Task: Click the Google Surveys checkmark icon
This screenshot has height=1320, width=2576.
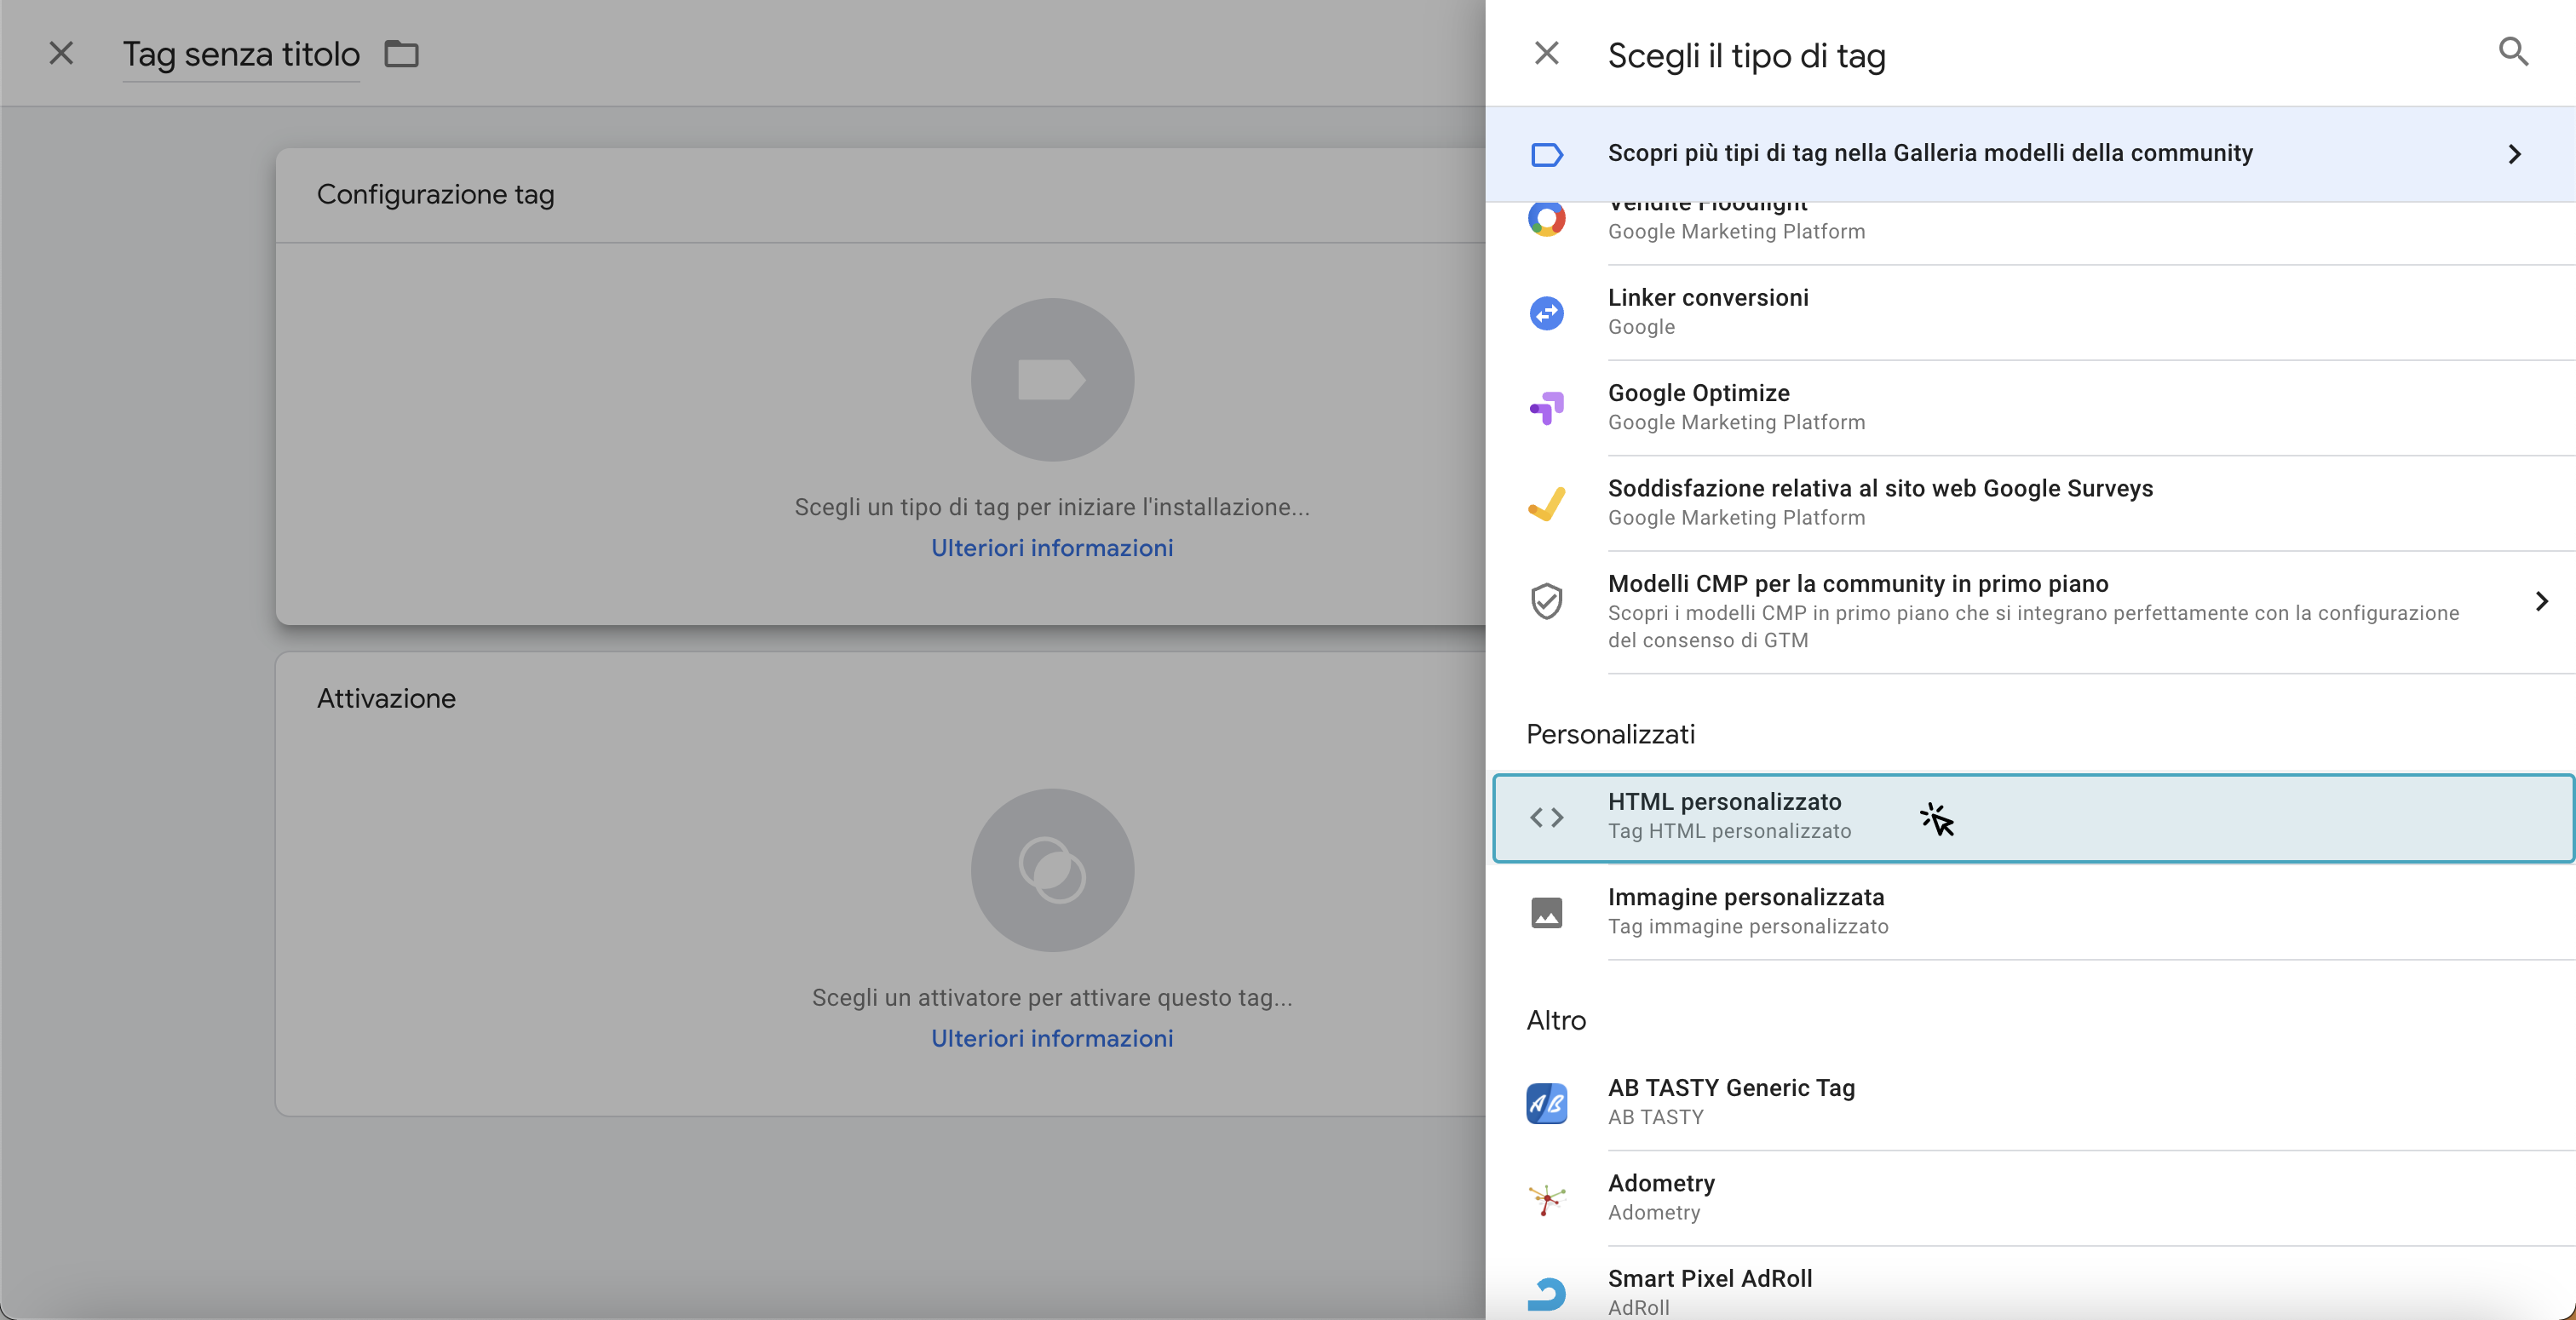Action: point(1546,503)
